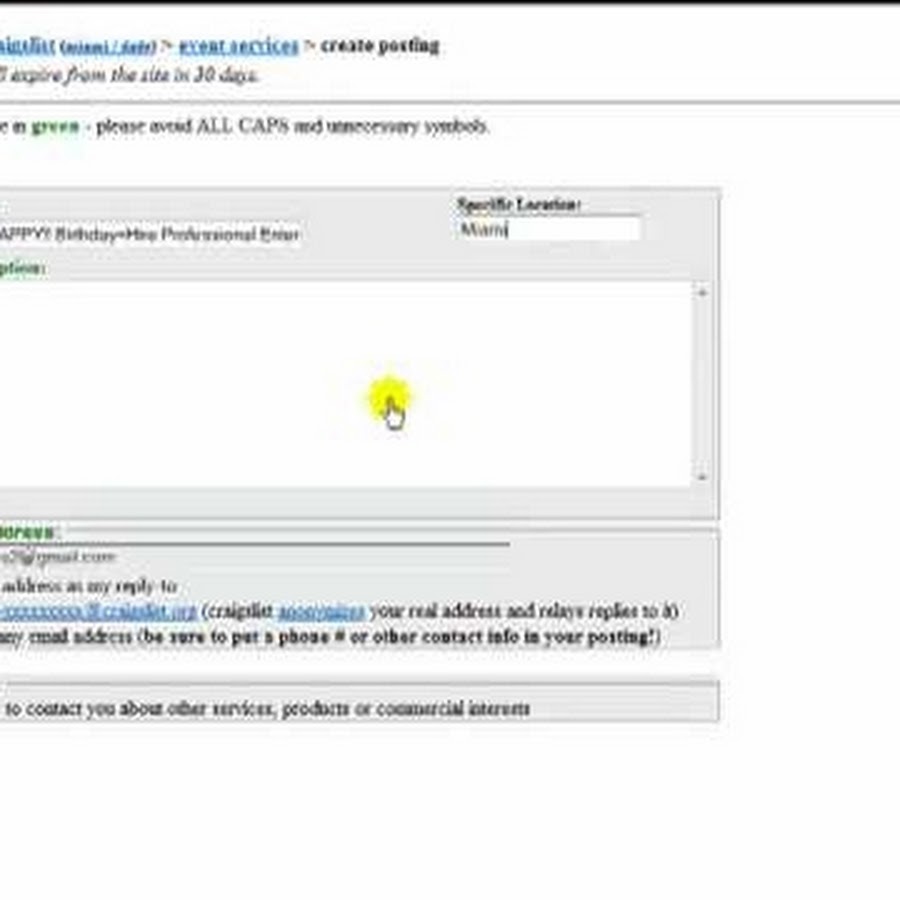
Task: Click the Specific Location field containing Miami
Action: click(x=547, y=229)
